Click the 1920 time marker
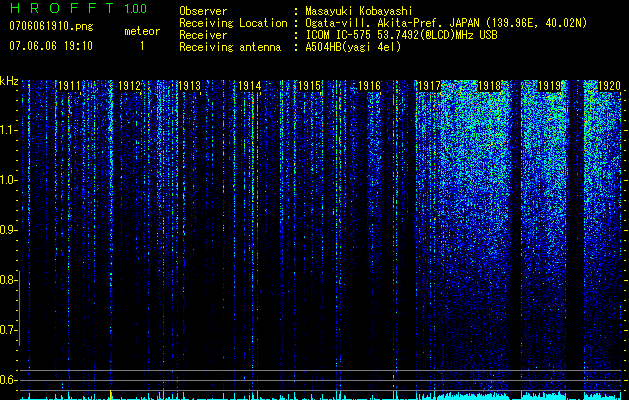 [x=610, y=86]
